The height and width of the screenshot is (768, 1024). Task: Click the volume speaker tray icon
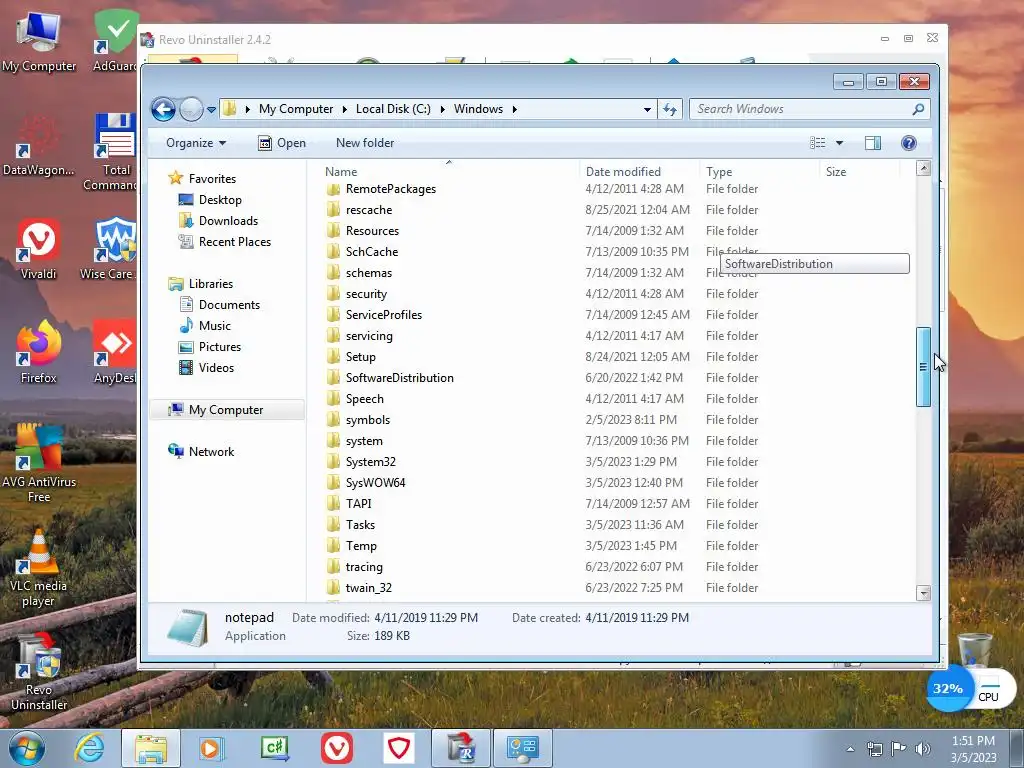922,748
